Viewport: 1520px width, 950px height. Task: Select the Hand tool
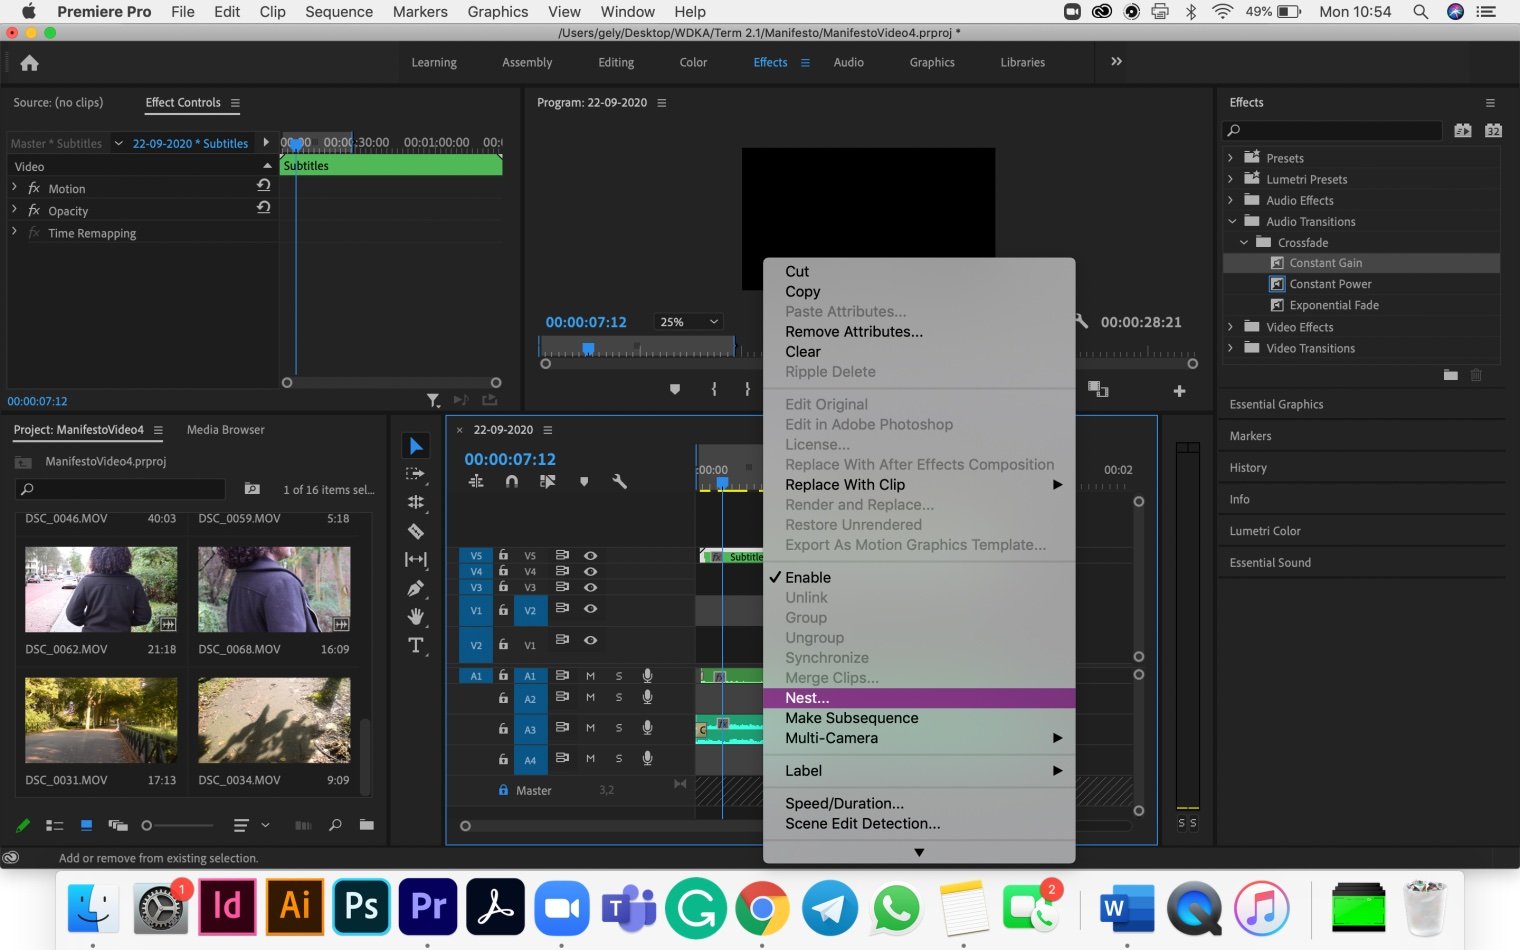tap(415, 616)
